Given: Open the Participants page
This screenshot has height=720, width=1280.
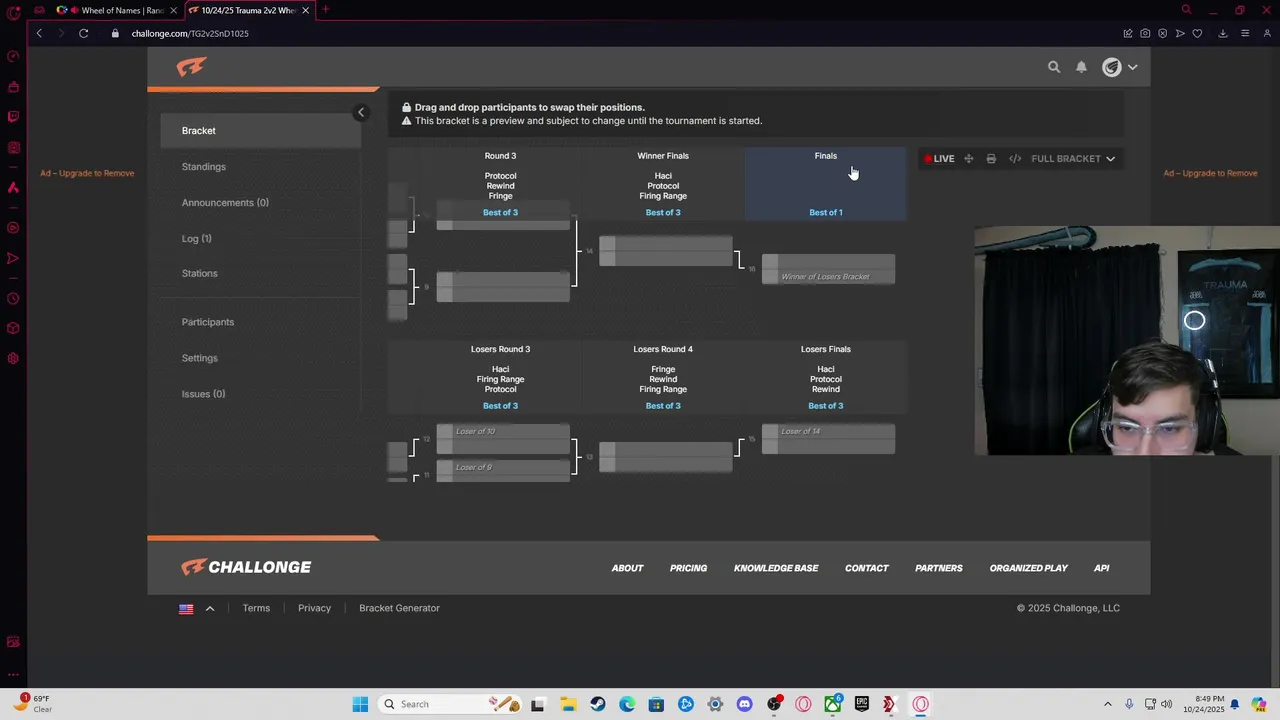Looking at the screenshot, I should pyautogui.click(x=208, y=322).
